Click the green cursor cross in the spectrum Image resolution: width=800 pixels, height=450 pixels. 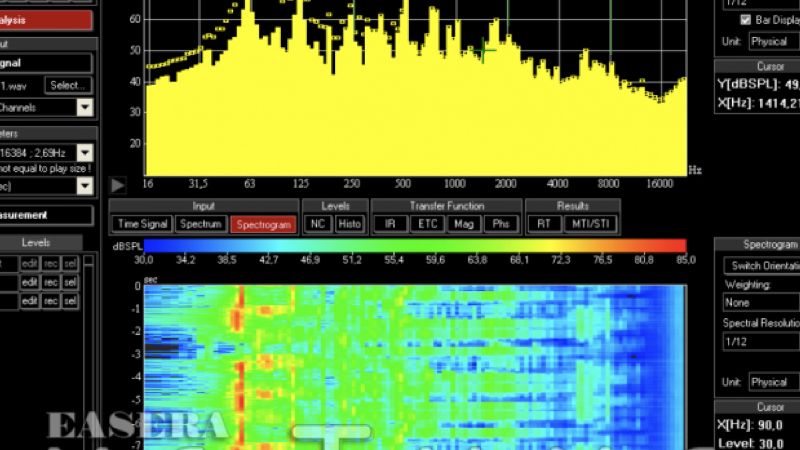pyautogui.click(x=483, y=51)
